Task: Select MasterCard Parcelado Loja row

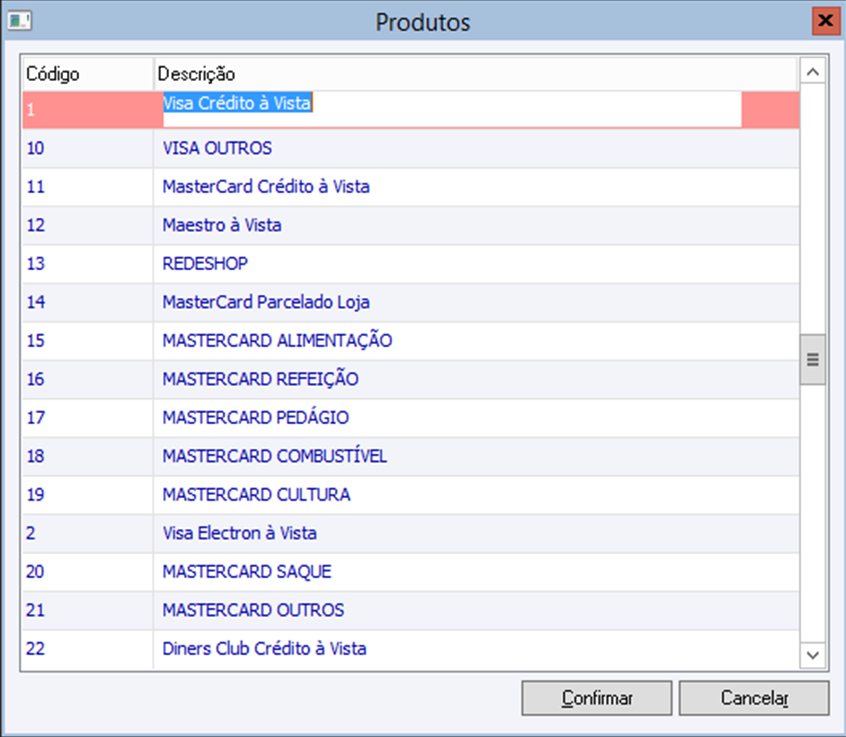Action: (411, 302)
